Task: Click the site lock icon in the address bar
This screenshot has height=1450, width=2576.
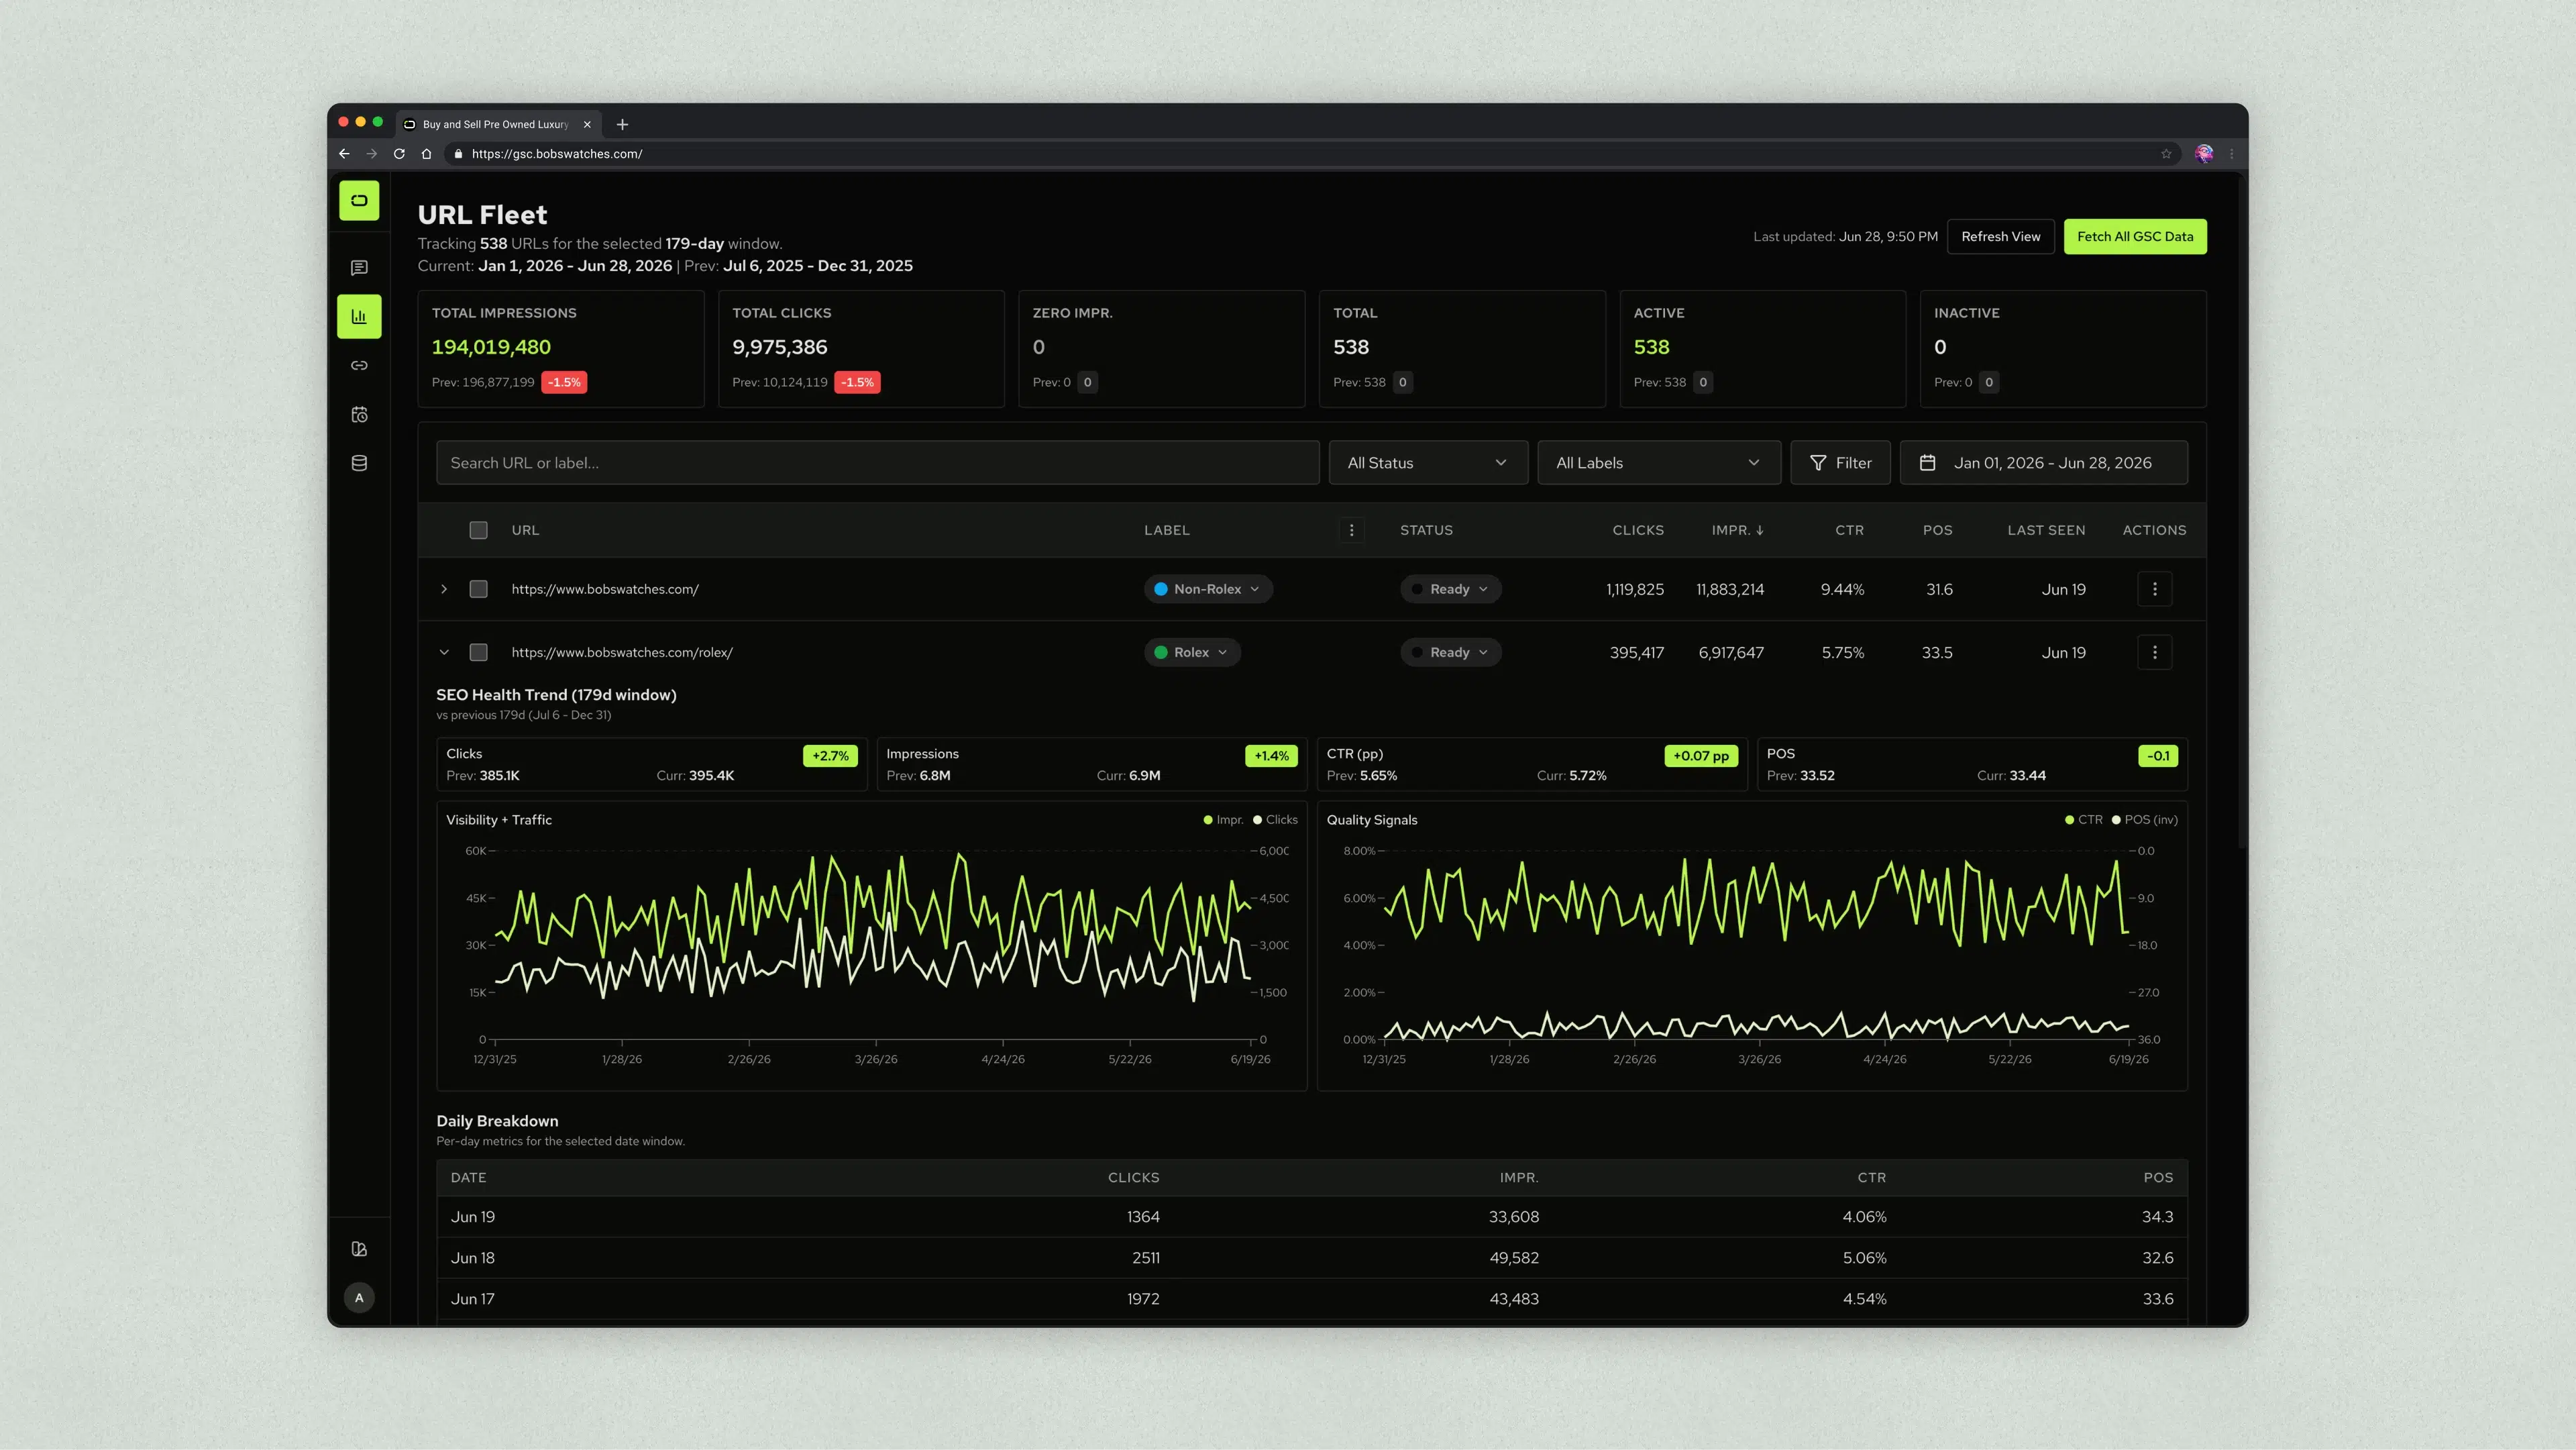Action: coord(458,154)
